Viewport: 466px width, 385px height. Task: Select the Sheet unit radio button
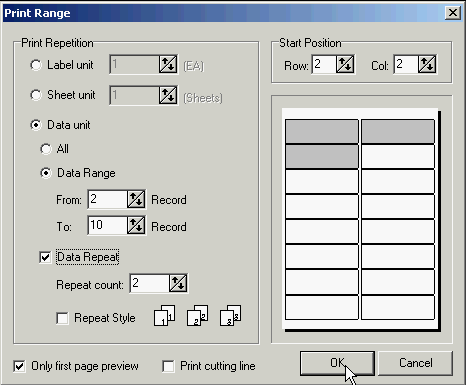click(36, 95)
